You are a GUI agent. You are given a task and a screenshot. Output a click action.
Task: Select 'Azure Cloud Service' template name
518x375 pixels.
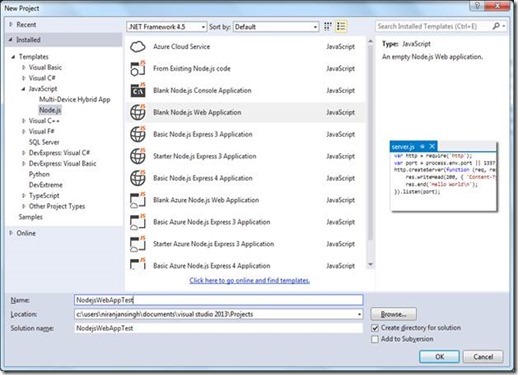click(182, 47)
